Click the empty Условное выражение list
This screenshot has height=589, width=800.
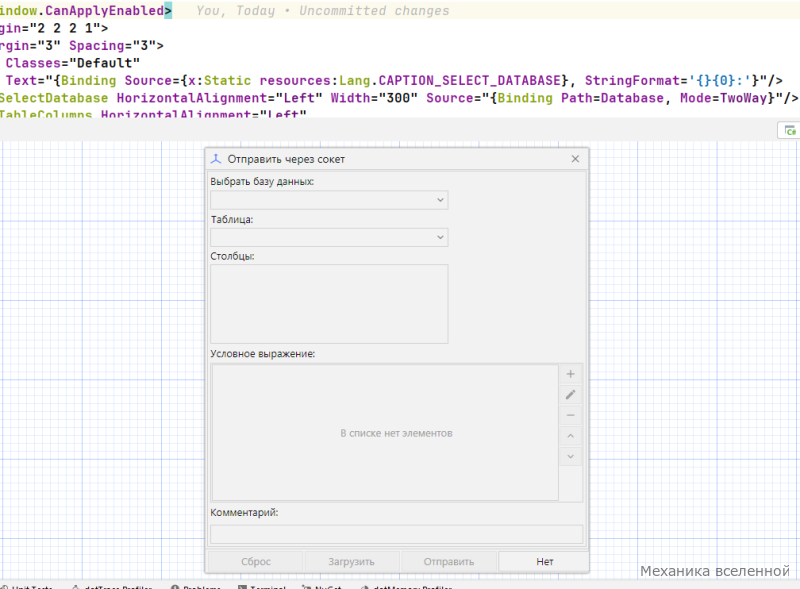coord(385,432)
